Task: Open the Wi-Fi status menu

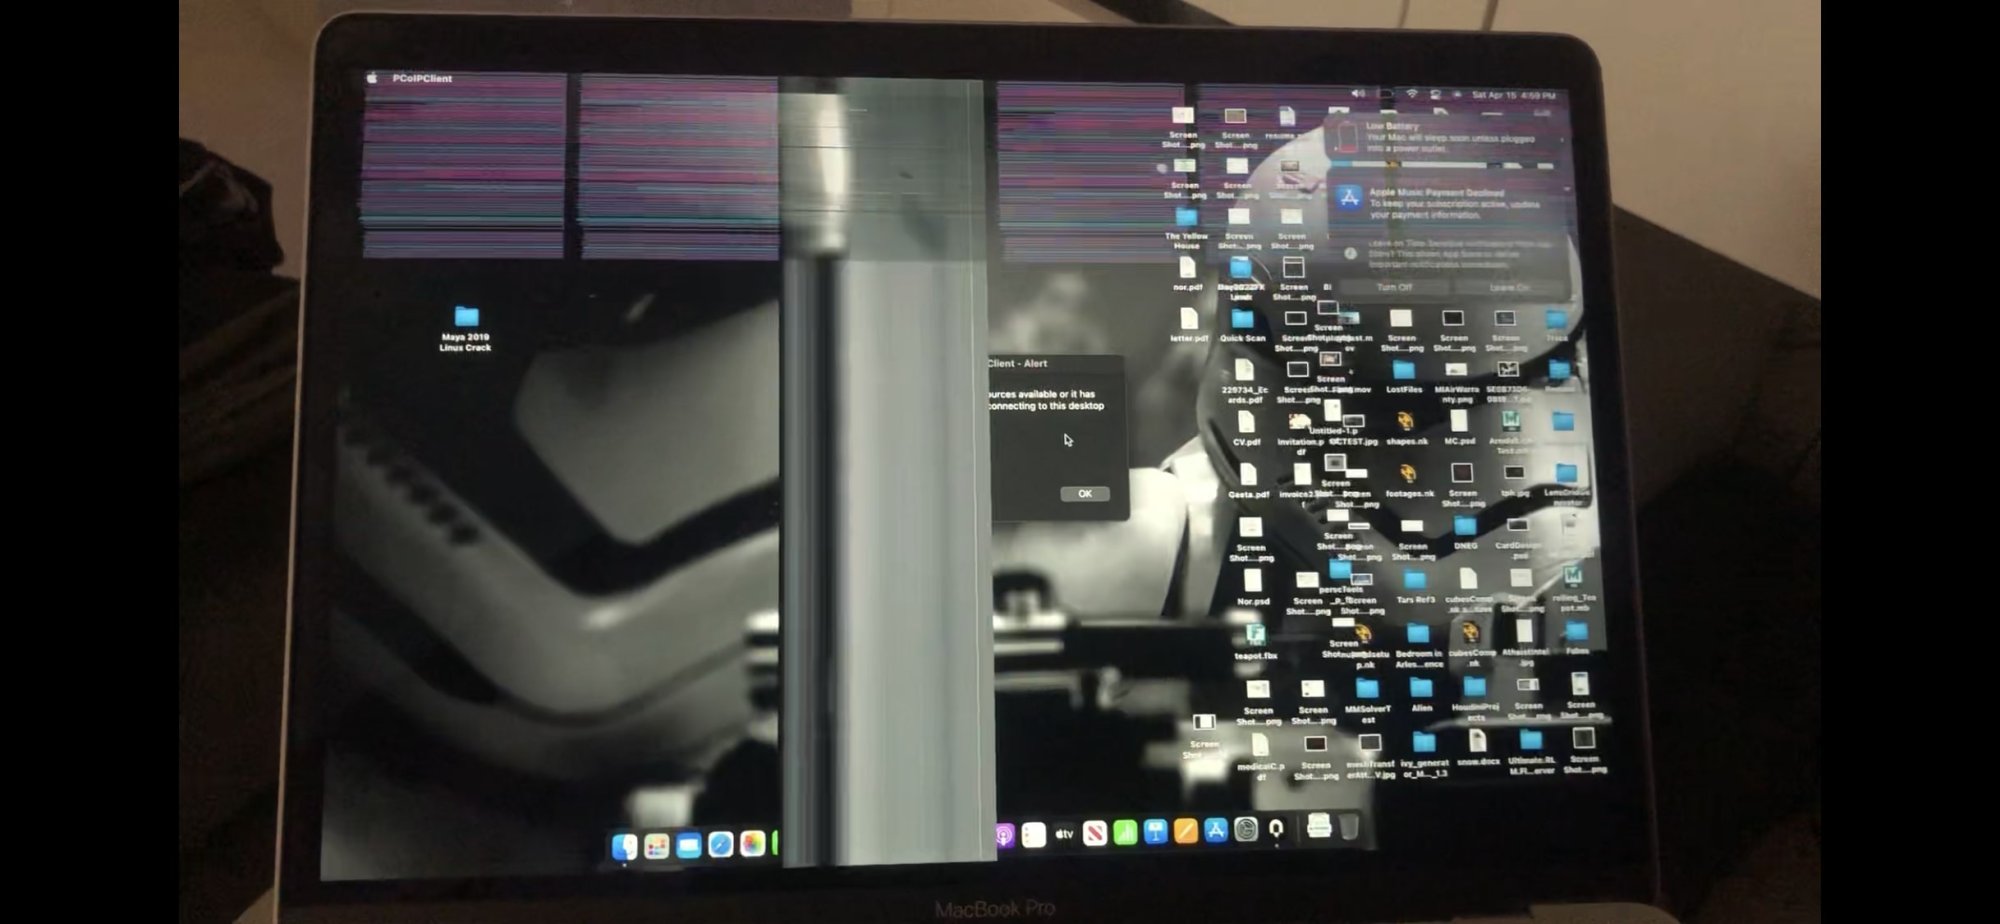Action: [1411, 94]
